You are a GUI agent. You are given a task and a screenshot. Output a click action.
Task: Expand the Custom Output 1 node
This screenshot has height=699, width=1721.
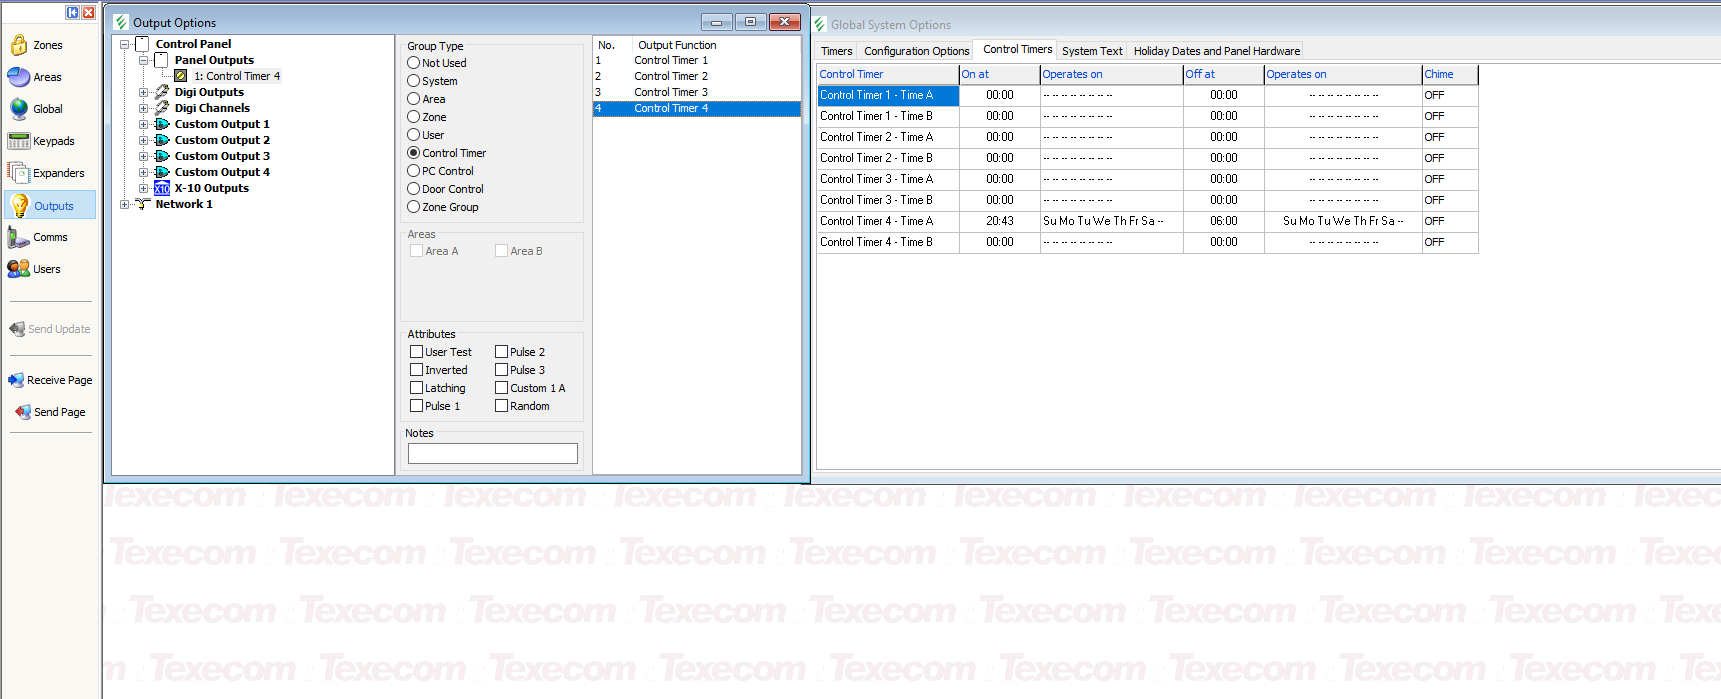[143, 124]
